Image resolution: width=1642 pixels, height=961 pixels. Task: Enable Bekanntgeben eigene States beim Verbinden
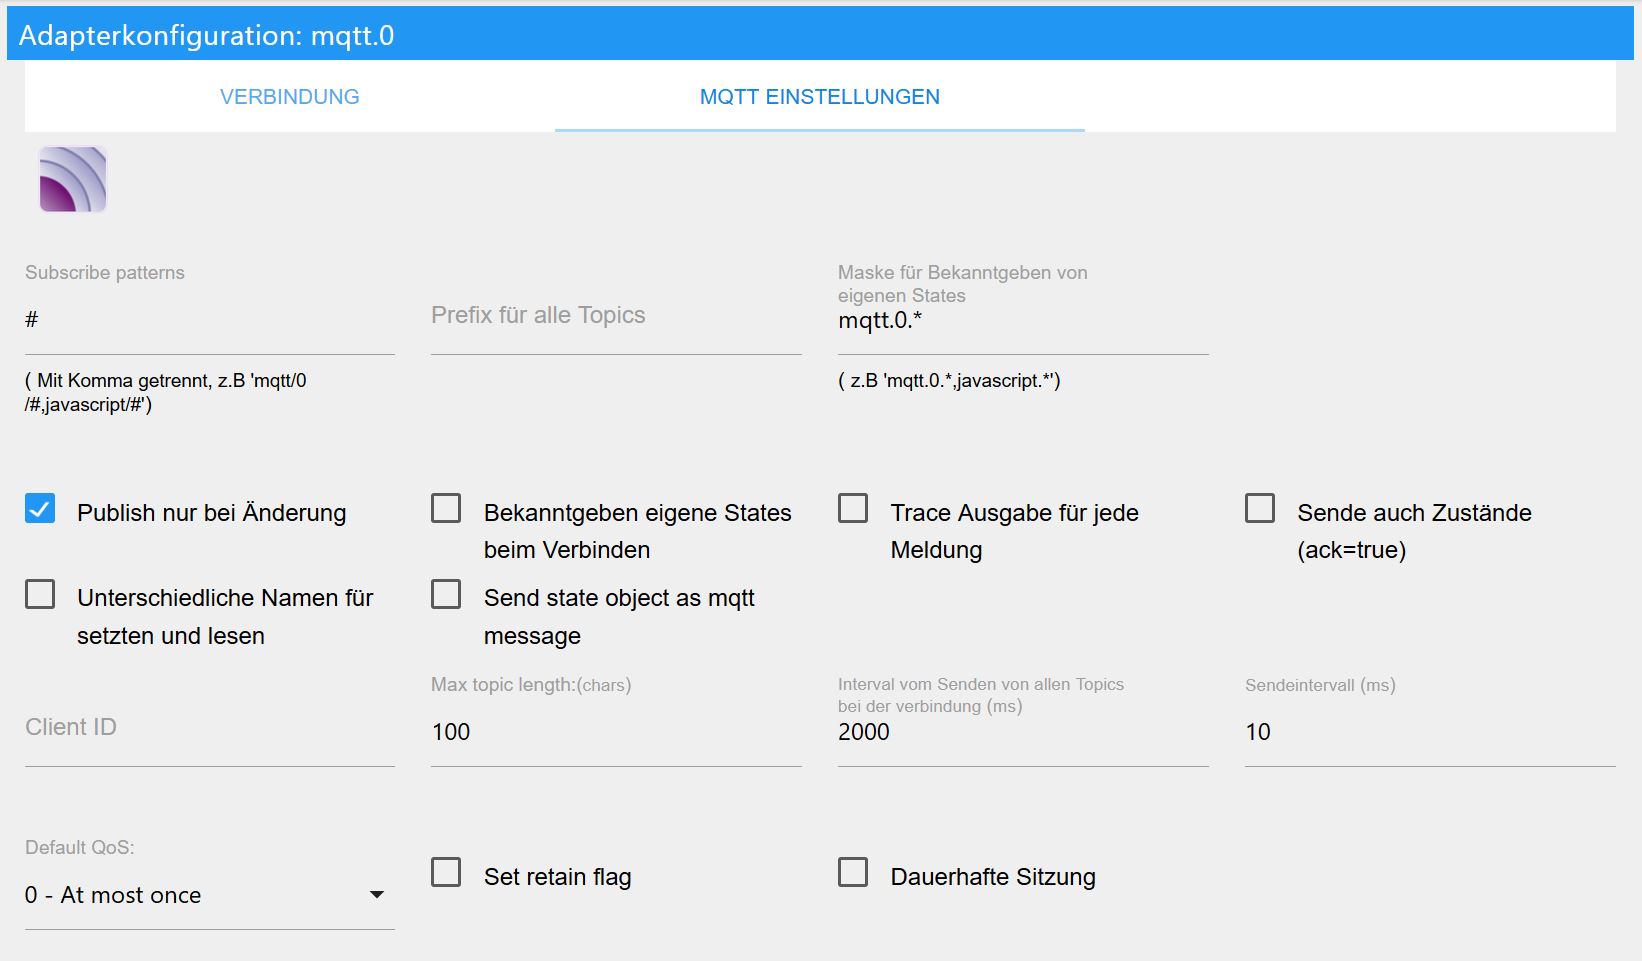pos(446,509)
